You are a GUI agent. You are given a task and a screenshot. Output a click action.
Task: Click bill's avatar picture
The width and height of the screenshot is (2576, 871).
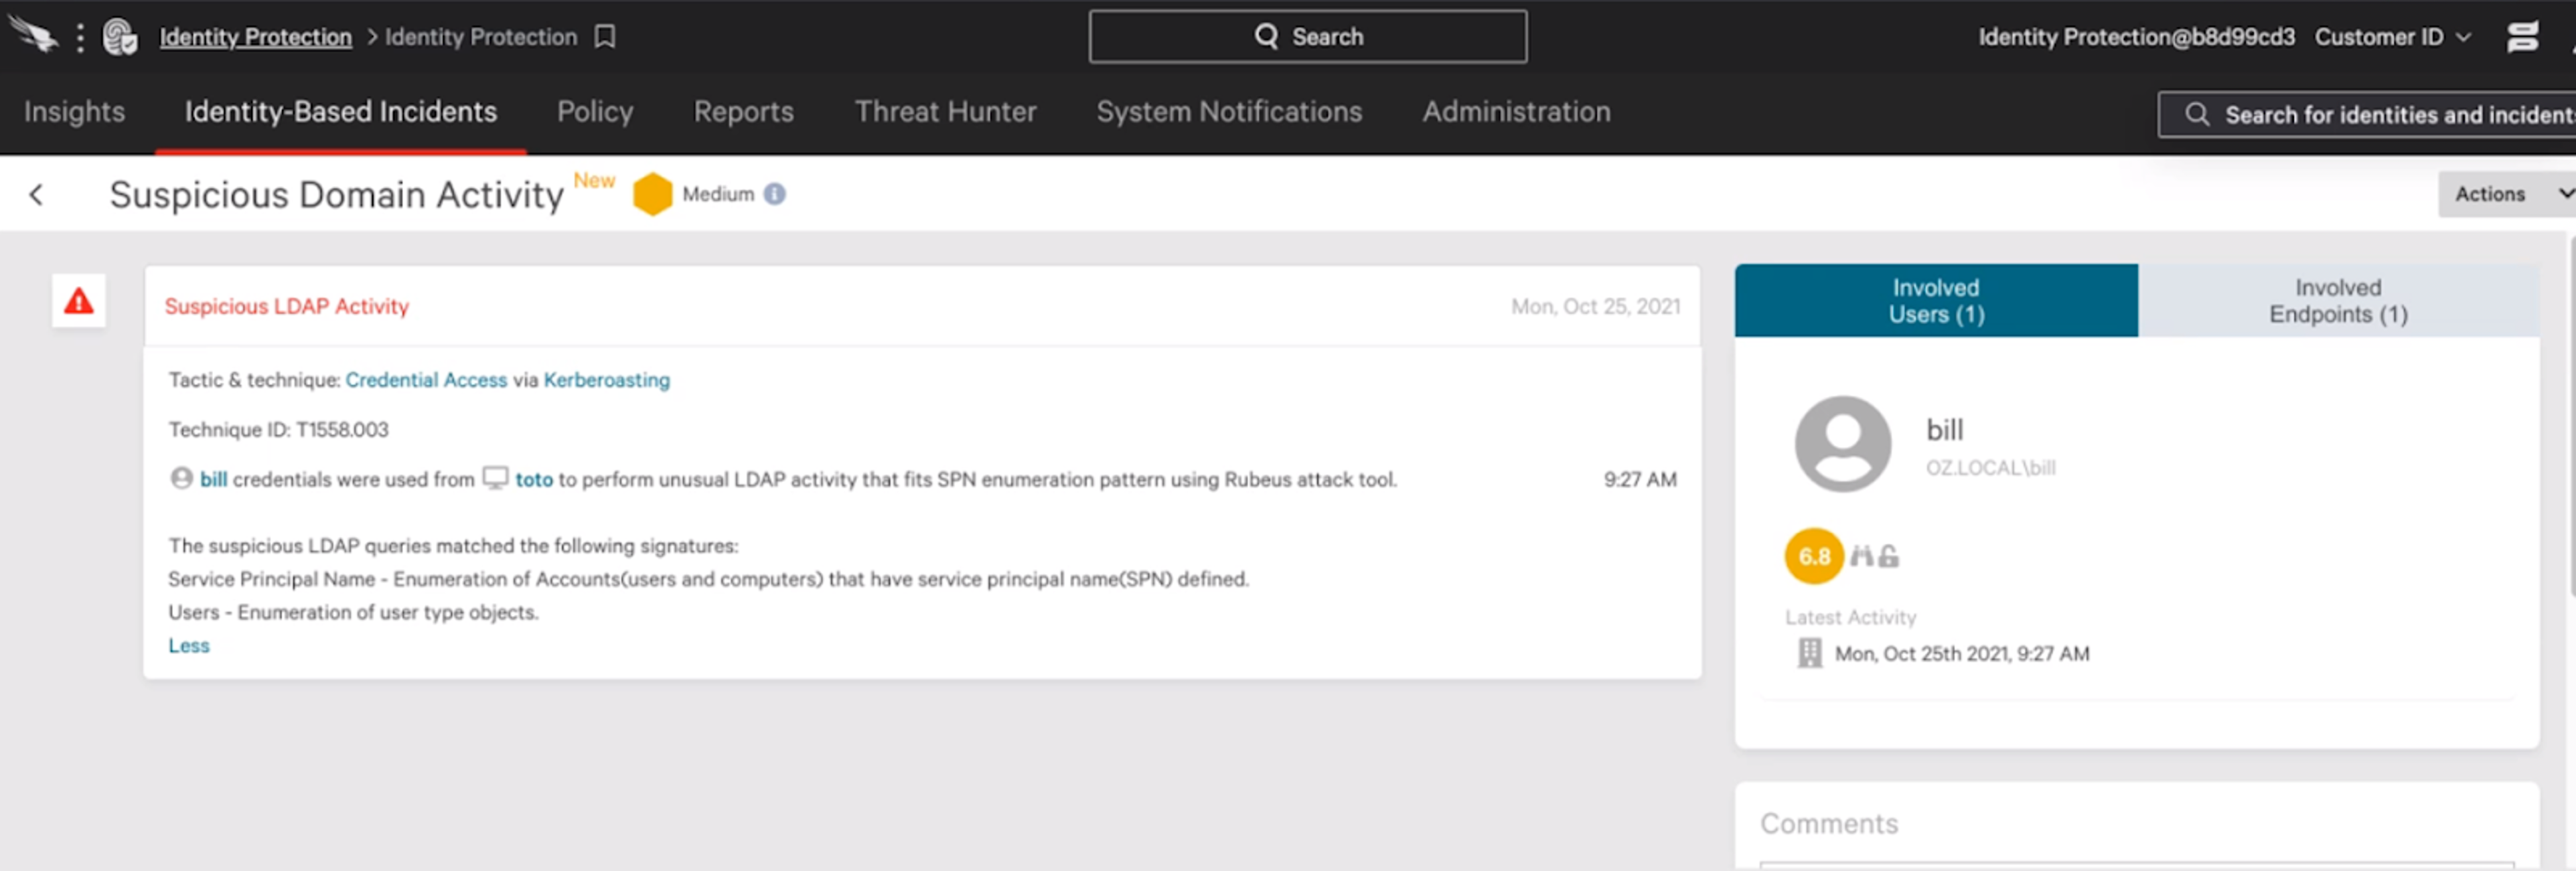(x=1842, y=443)
